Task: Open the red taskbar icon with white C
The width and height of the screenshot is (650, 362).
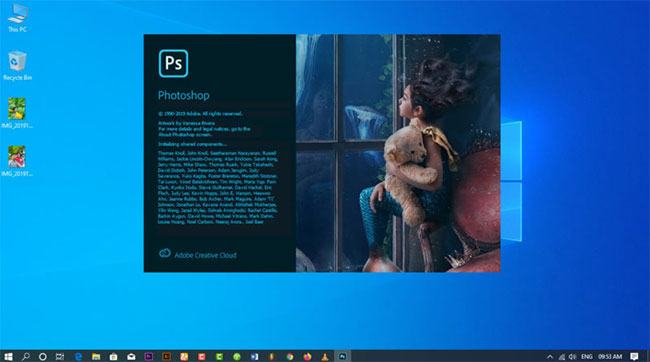Action: click(201, 356)
